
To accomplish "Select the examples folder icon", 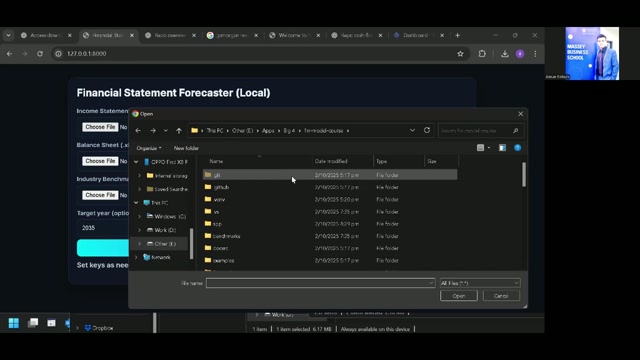I will point(208,260).
